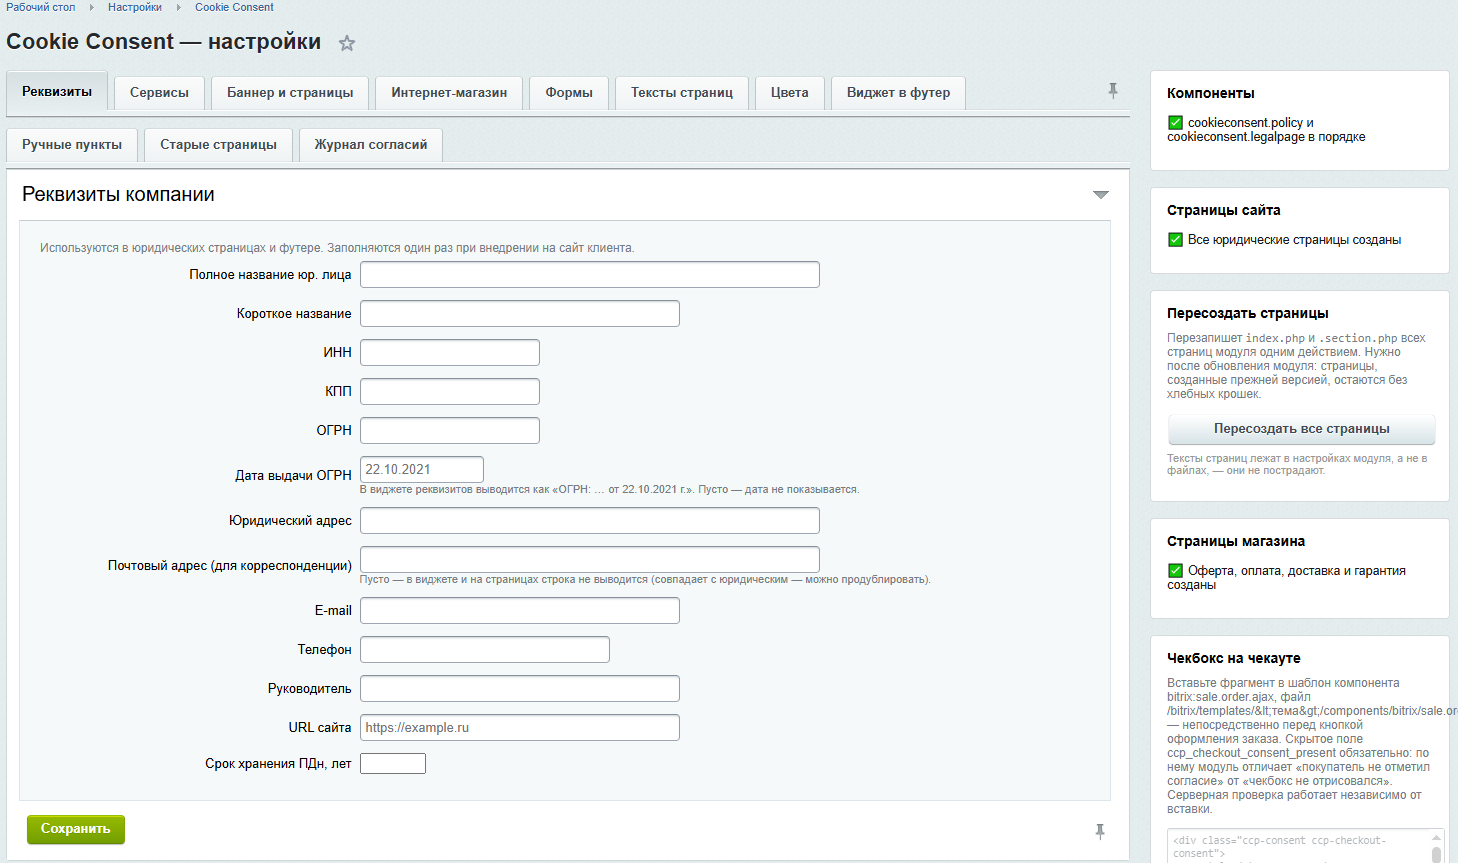This screenshot has height=863, width=1458.
Task: Open the Журнал согласий tab
Action: [371, 145]
